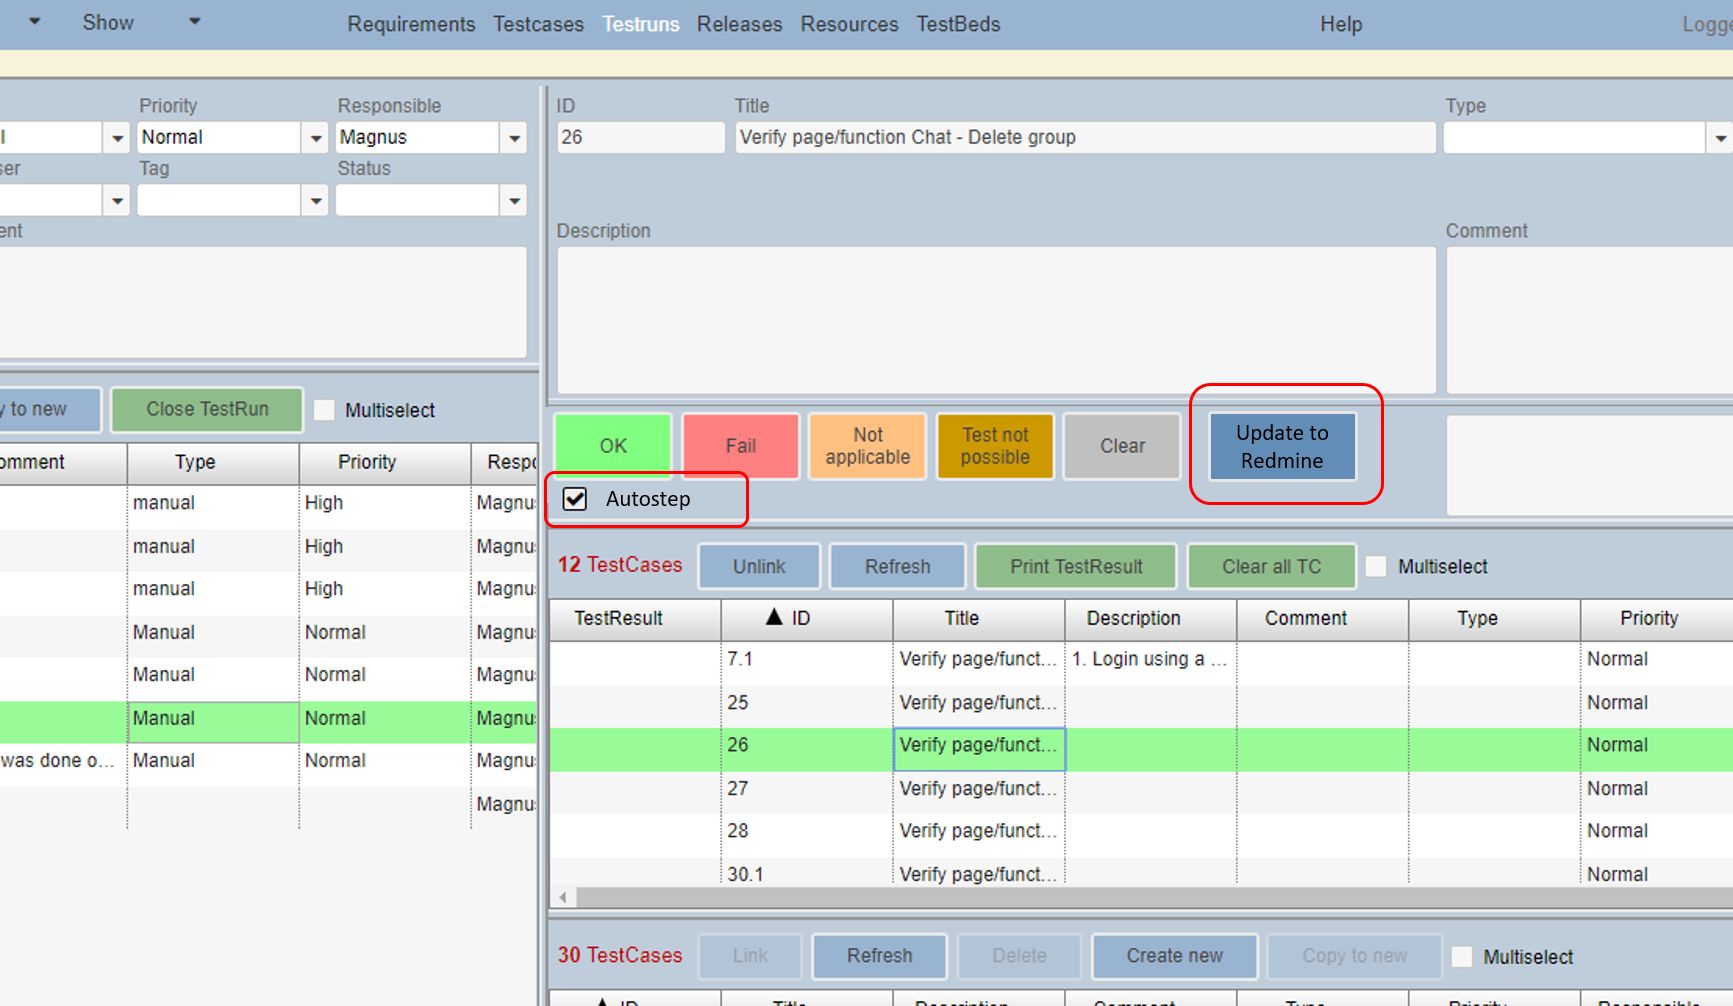Switch to the Releases tab
Screen dimensions: 1733x1006
click(x=739, y=24)
